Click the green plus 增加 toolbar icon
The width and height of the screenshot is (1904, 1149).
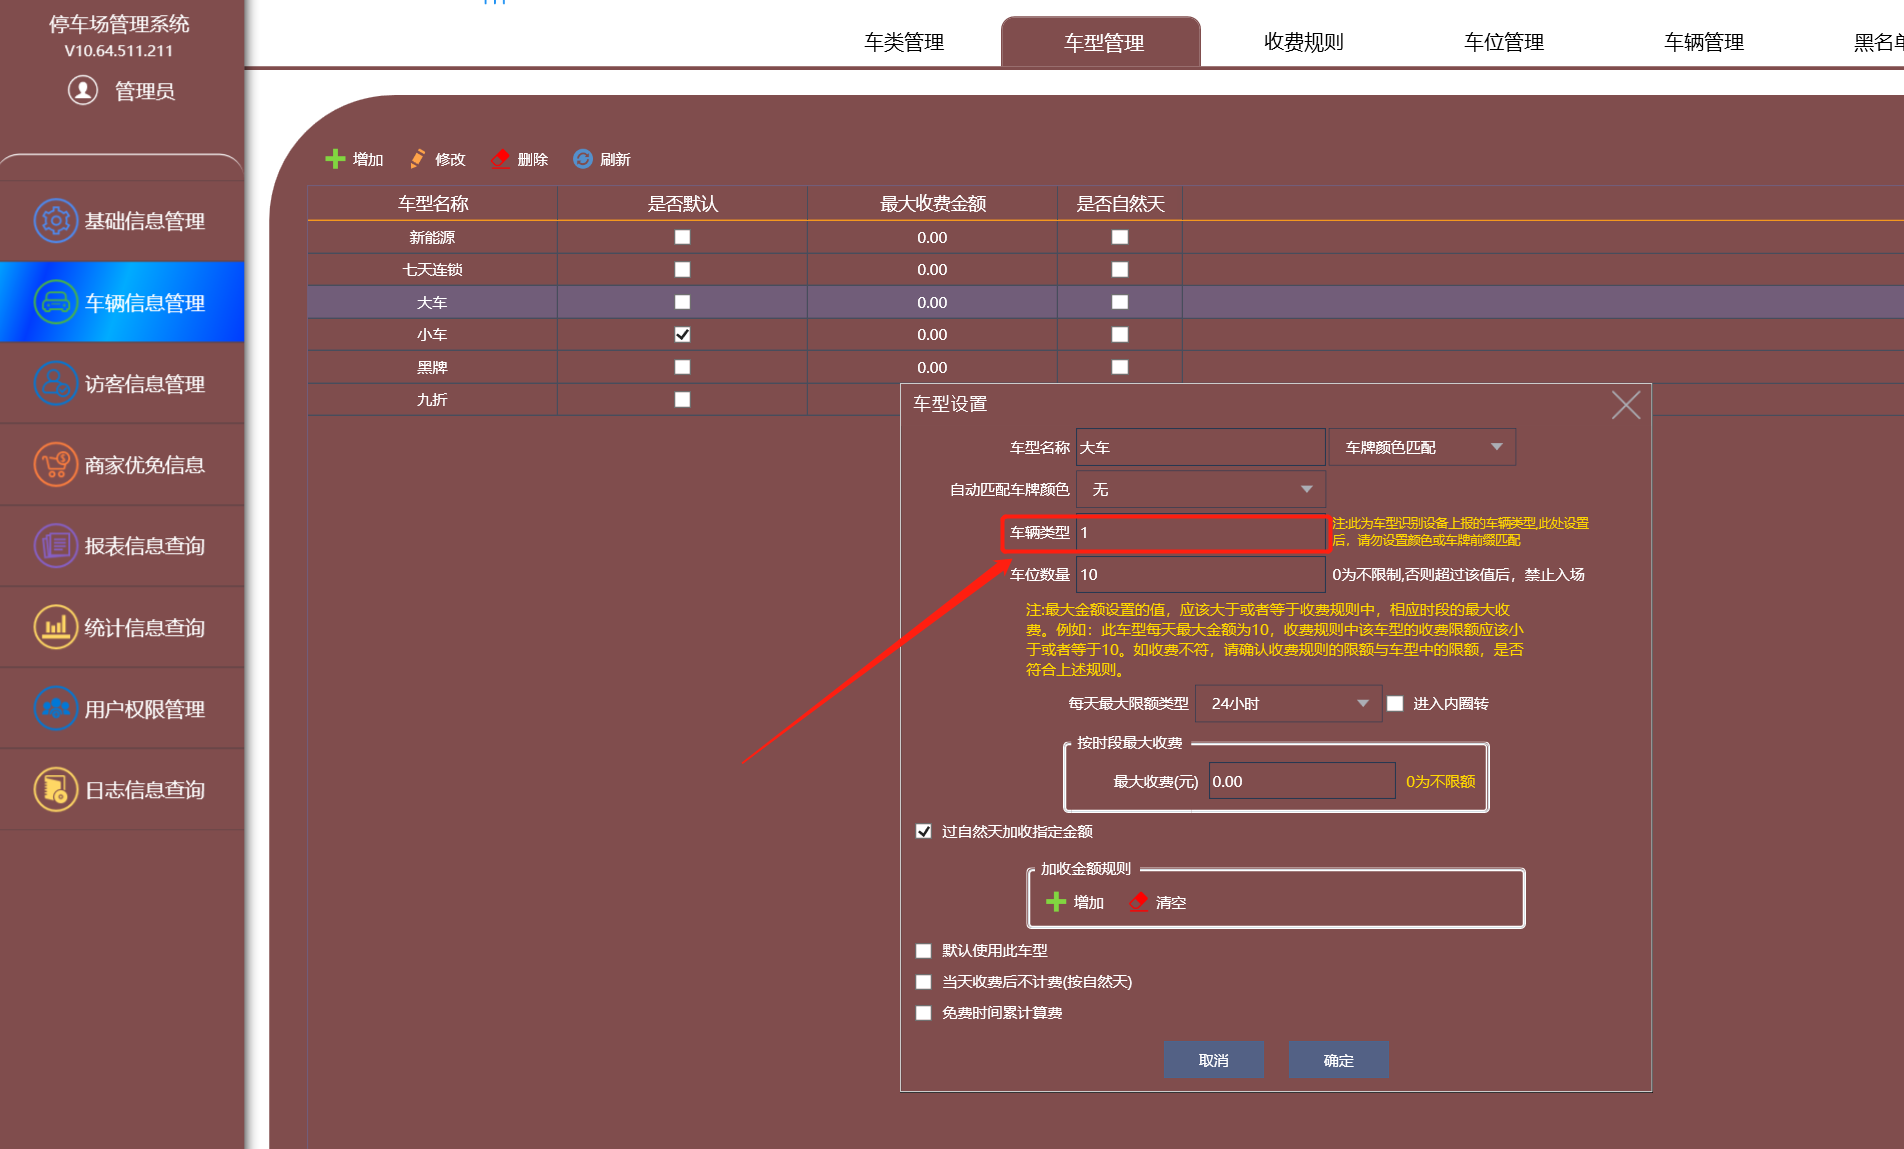[335, 159]
